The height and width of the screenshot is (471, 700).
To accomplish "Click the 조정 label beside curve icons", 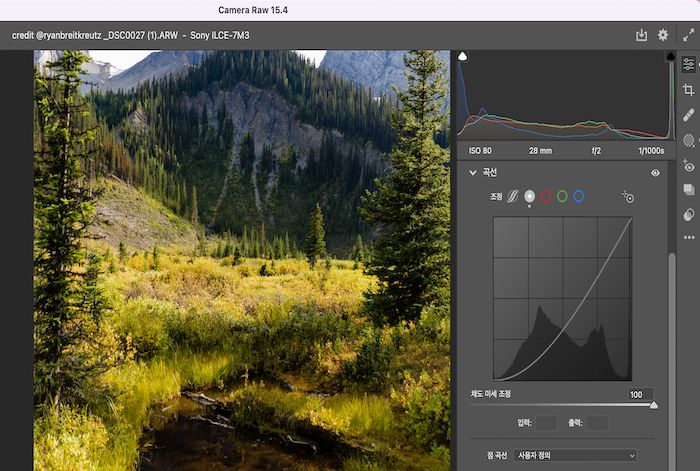I will (496, 196).
